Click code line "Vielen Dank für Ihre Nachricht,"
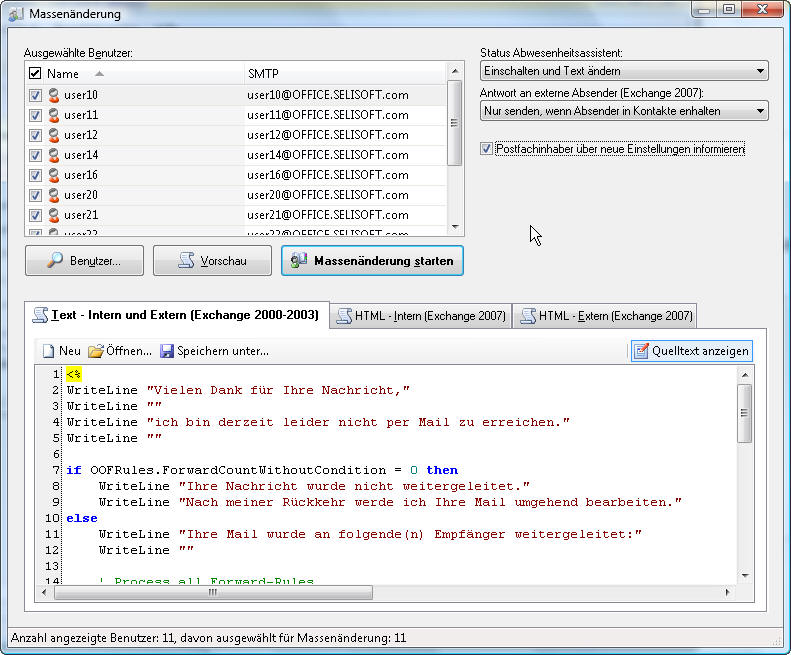The width and height of the screenshot is (791, 655). click(238, 390)
